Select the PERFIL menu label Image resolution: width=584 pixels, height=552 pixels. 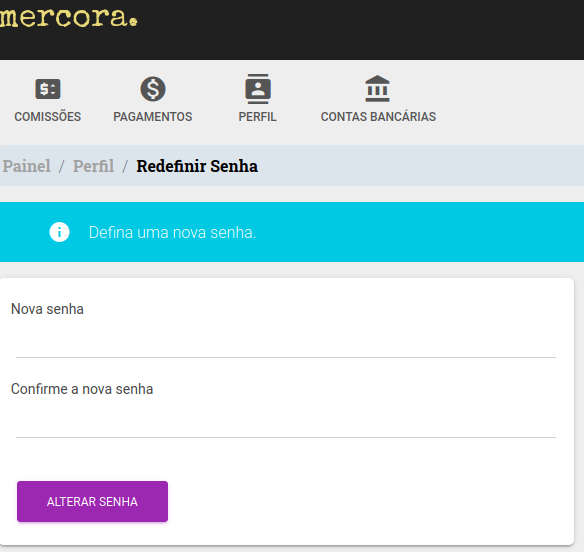point(258,117)
